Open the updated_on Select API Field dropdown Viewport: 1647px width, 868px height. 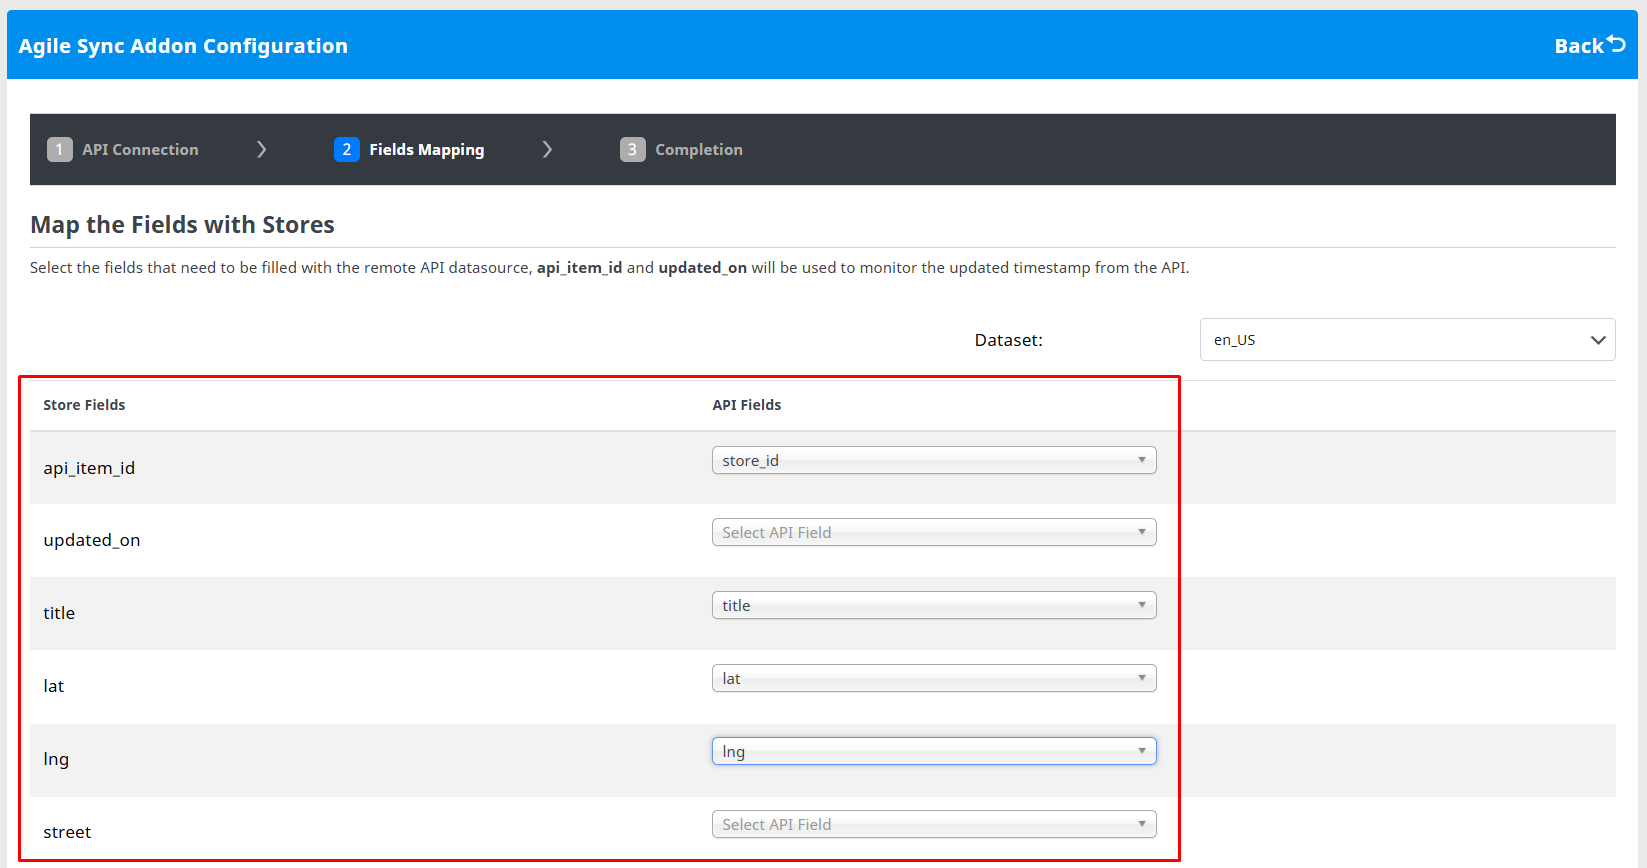934,532
